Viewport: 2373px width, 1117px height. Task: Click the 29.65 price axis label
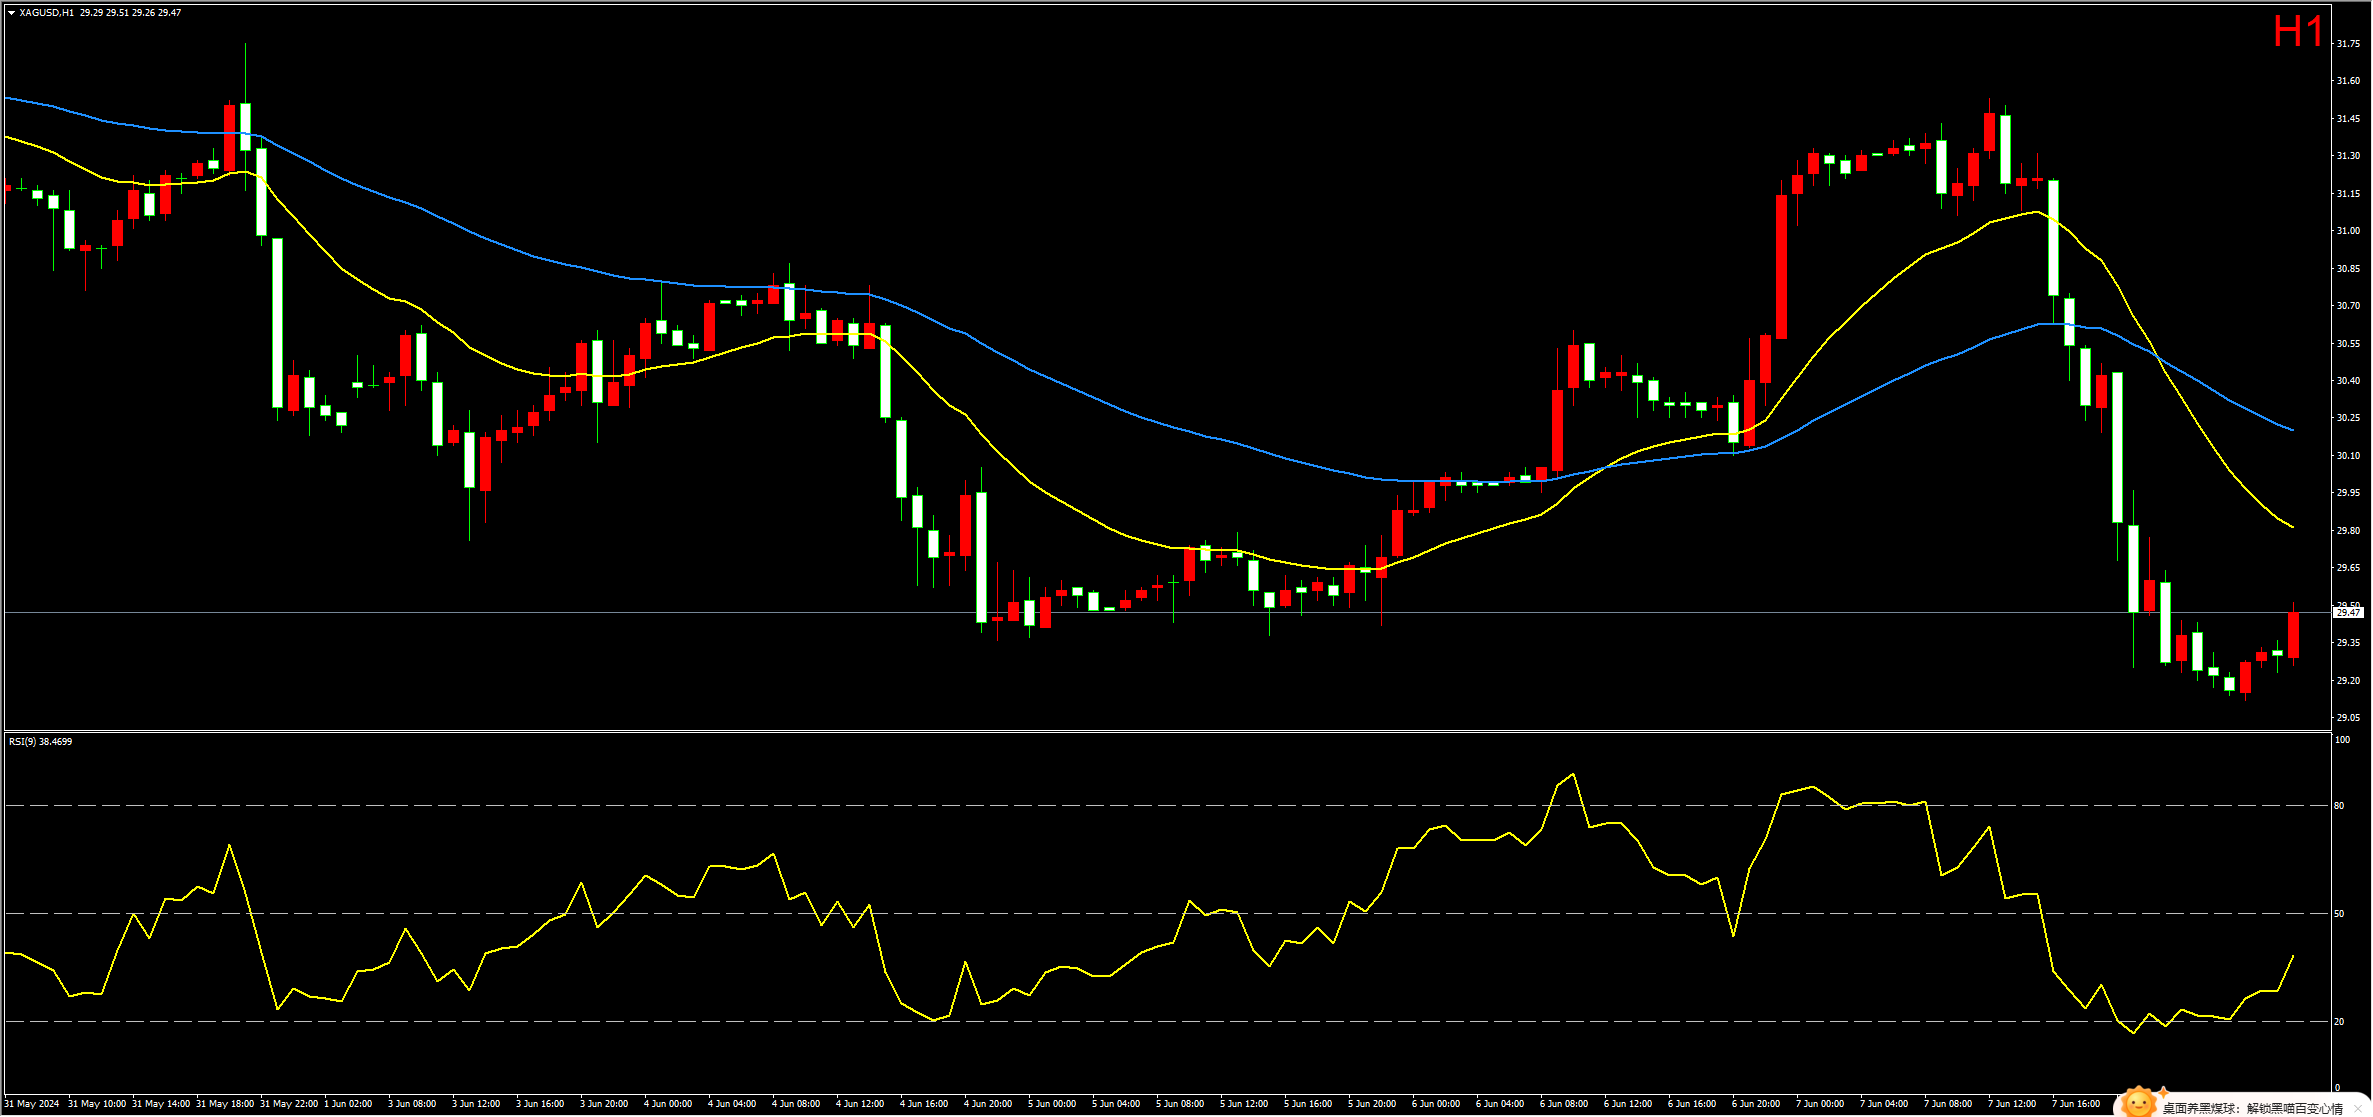click(2348, 568)
